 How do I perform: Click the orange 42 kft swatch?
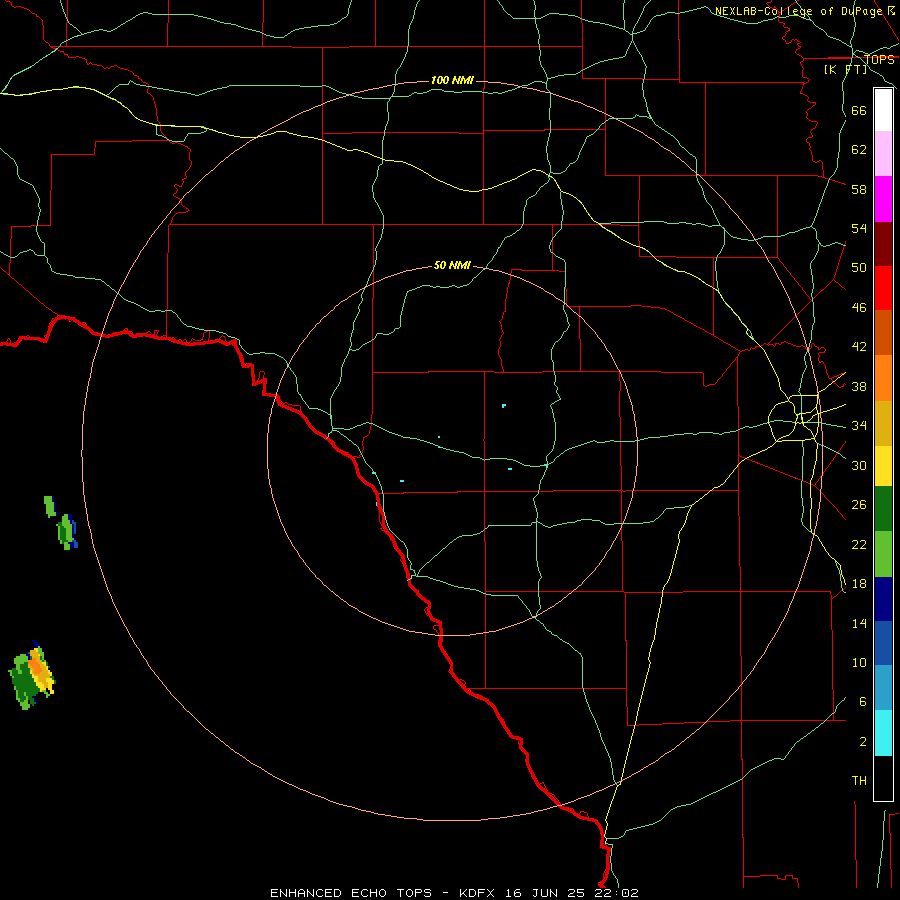[883, 378]
